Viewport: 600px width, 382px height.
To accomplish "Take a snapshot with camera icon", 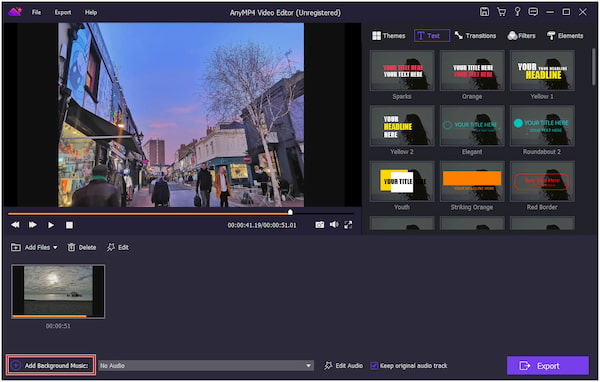I will tap(320, 225).
